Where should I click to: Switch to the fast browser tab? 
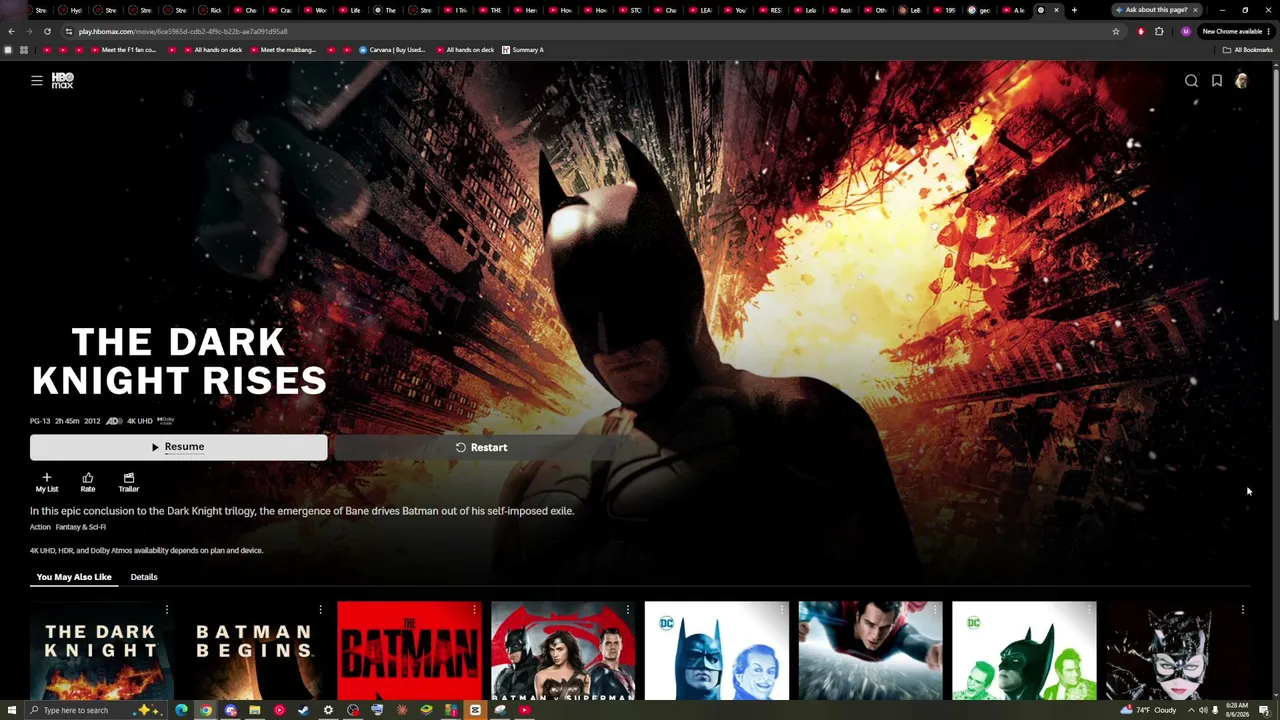841,10
